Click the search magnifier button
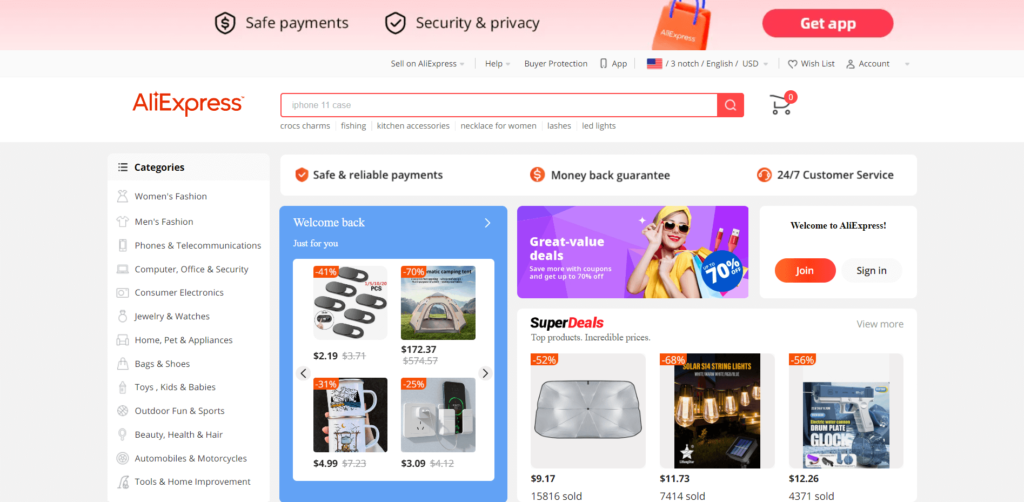1024x502 pixels. (x=730, y=105)
